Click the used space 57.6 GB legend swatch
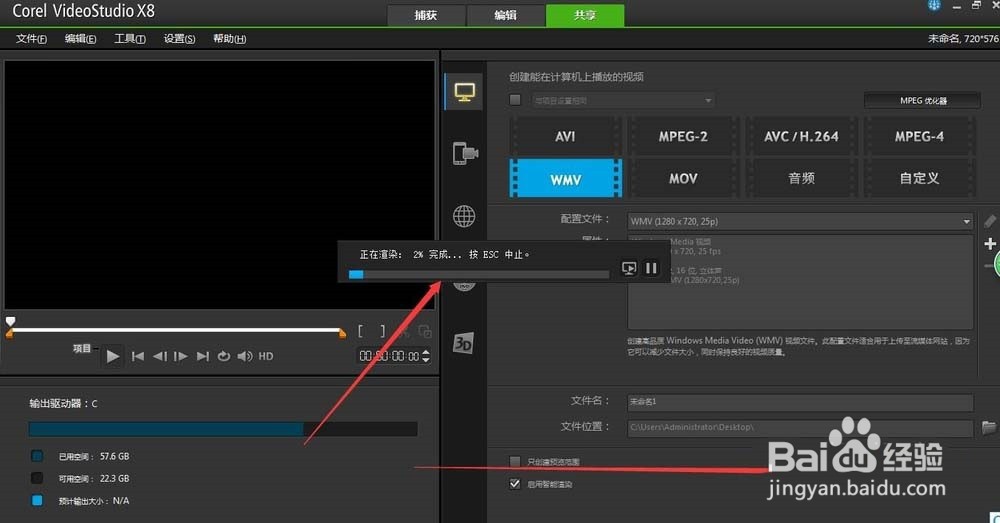1000x523 pixels. point(37,456)
